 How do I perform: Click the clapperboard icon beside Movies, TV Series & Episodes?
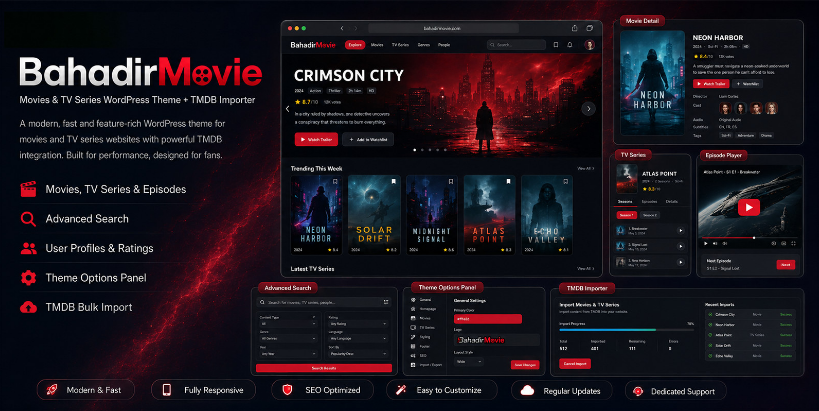click(x=28, y=189)
